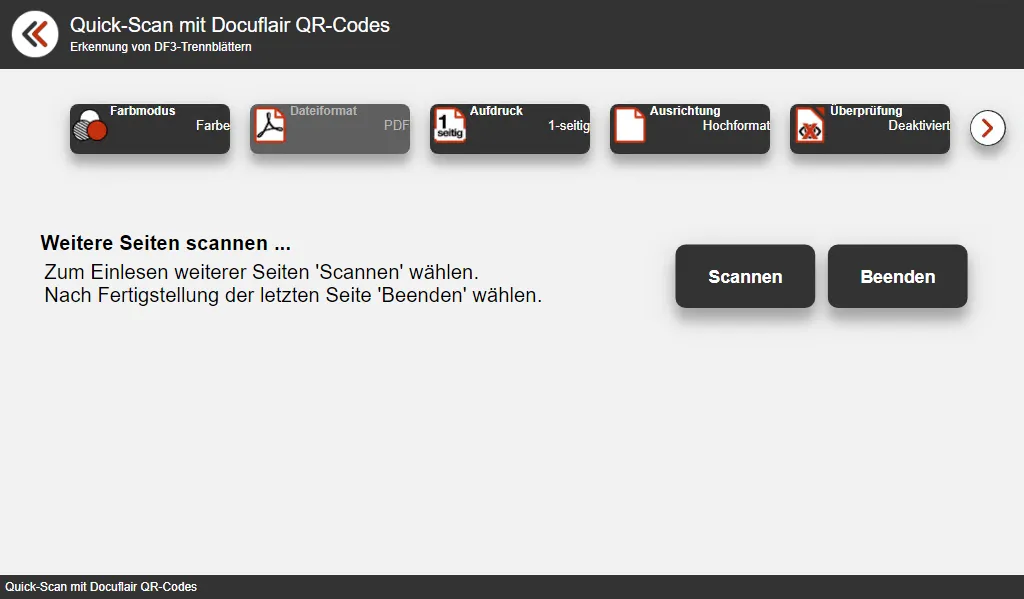Open the greyed Dateiformat PDF value
This screenshot has height=599, width=1024.
(396, 126)
